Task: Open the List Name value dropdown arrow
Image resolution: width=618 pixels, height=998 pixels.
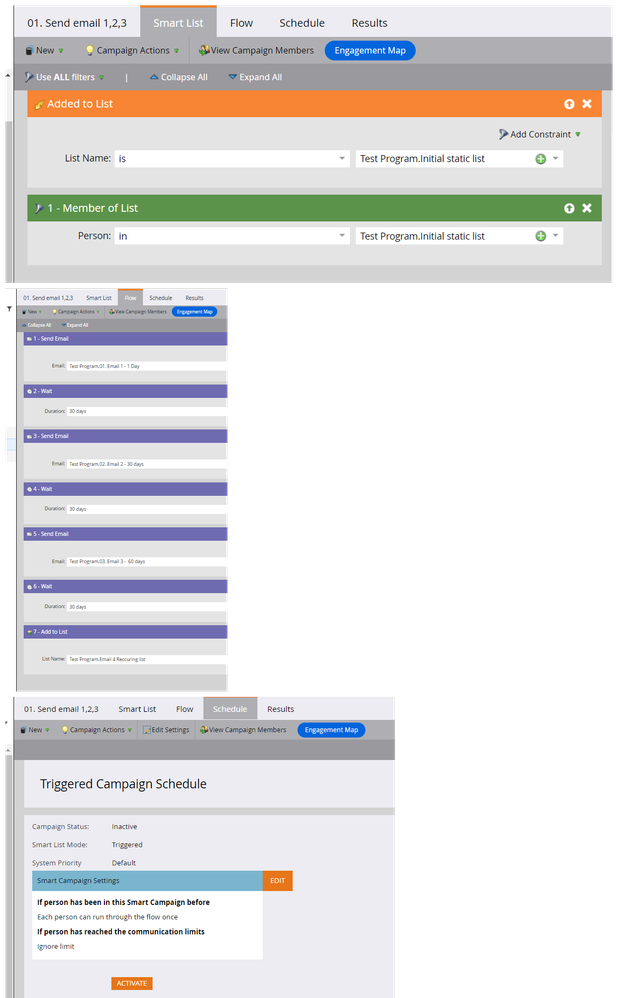Action: (556, 158)
